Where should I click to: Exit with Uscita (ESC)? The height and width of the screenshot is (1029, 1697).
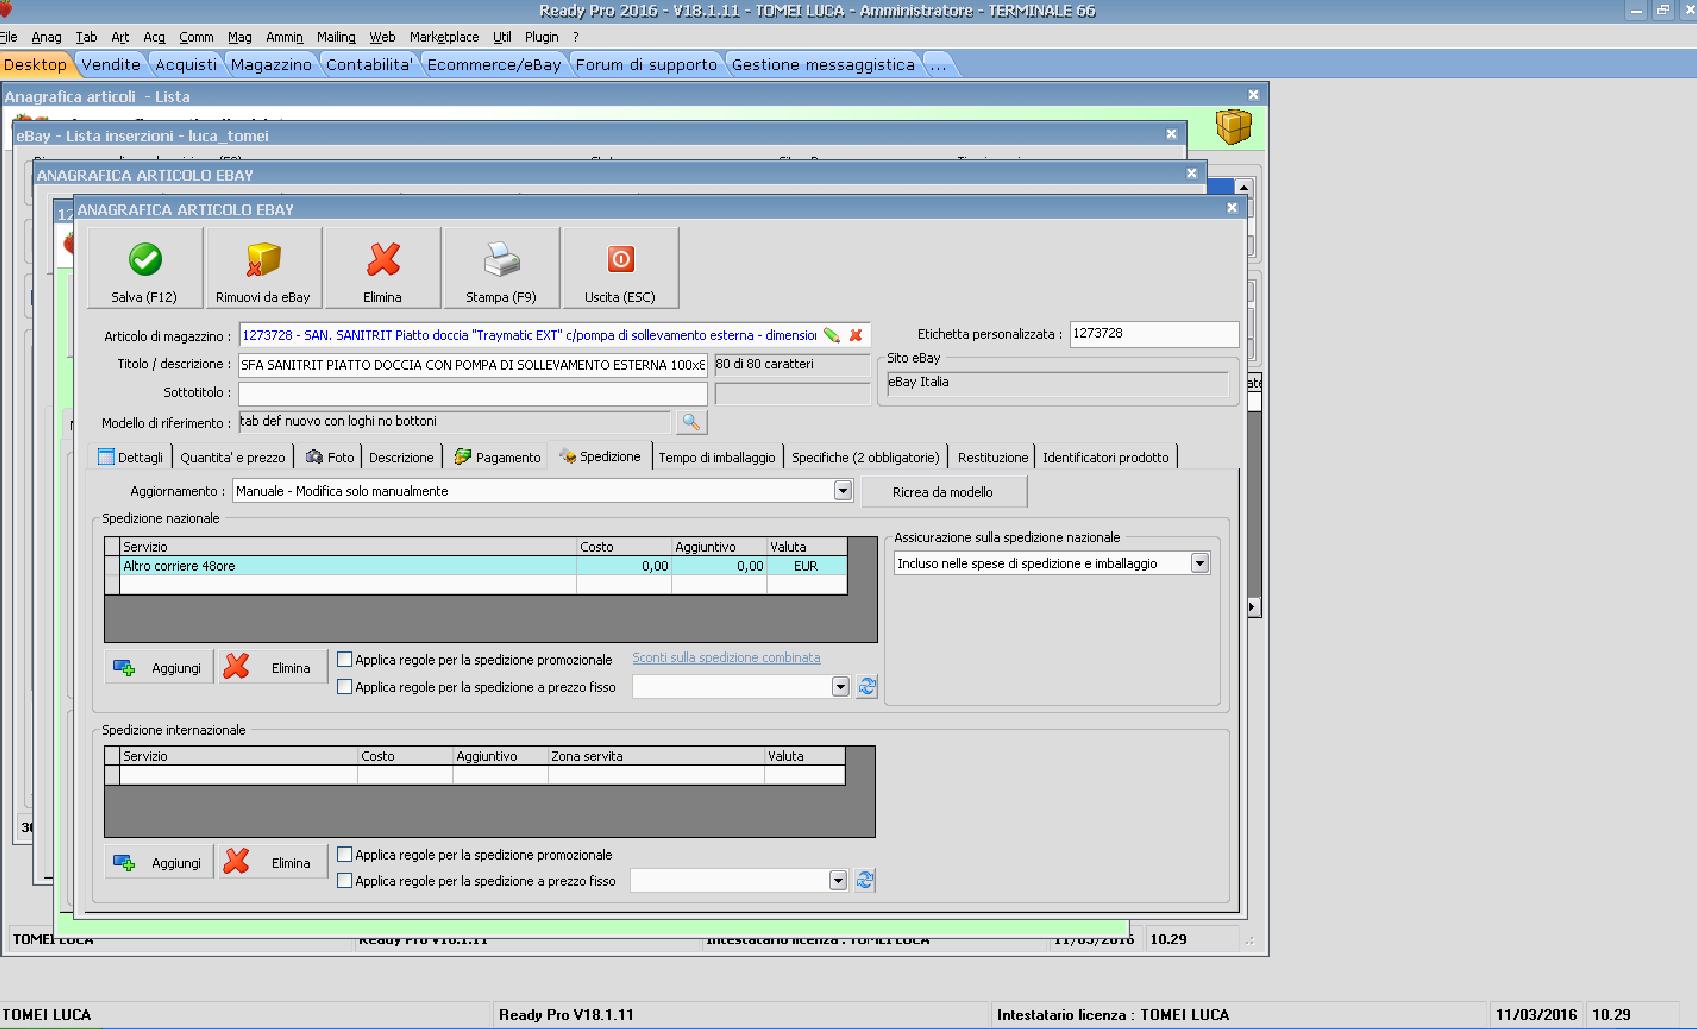click(x=620, y=267)
